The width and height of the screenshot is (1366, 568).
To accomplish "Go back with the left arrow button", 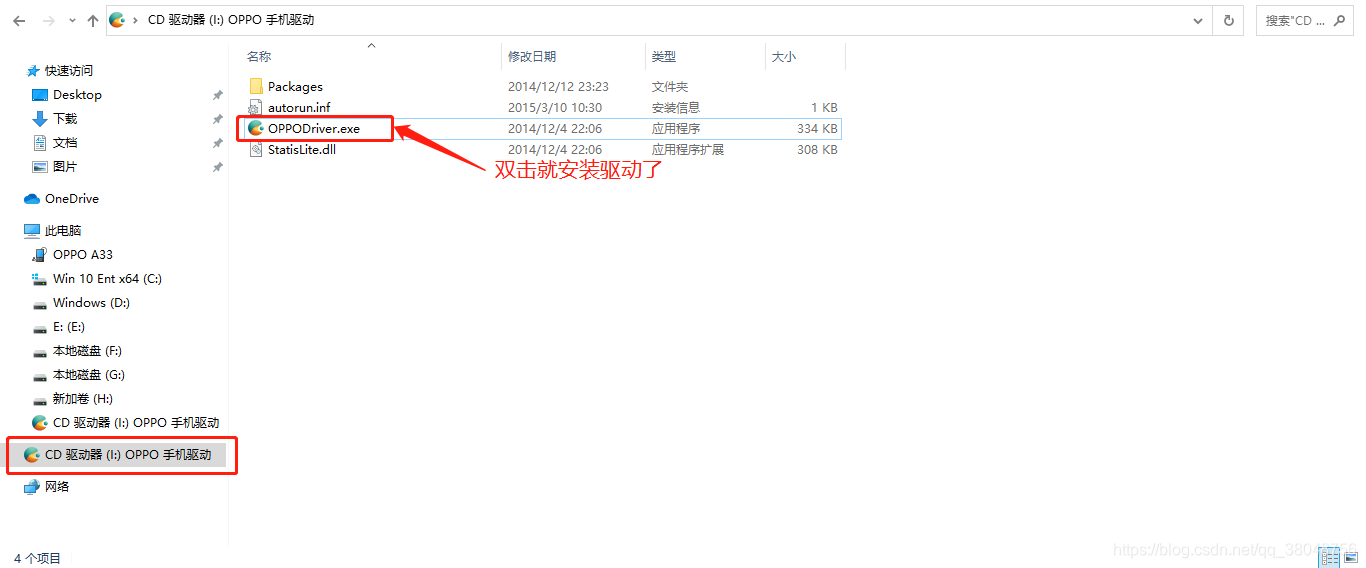I will (x=19, y=20).
